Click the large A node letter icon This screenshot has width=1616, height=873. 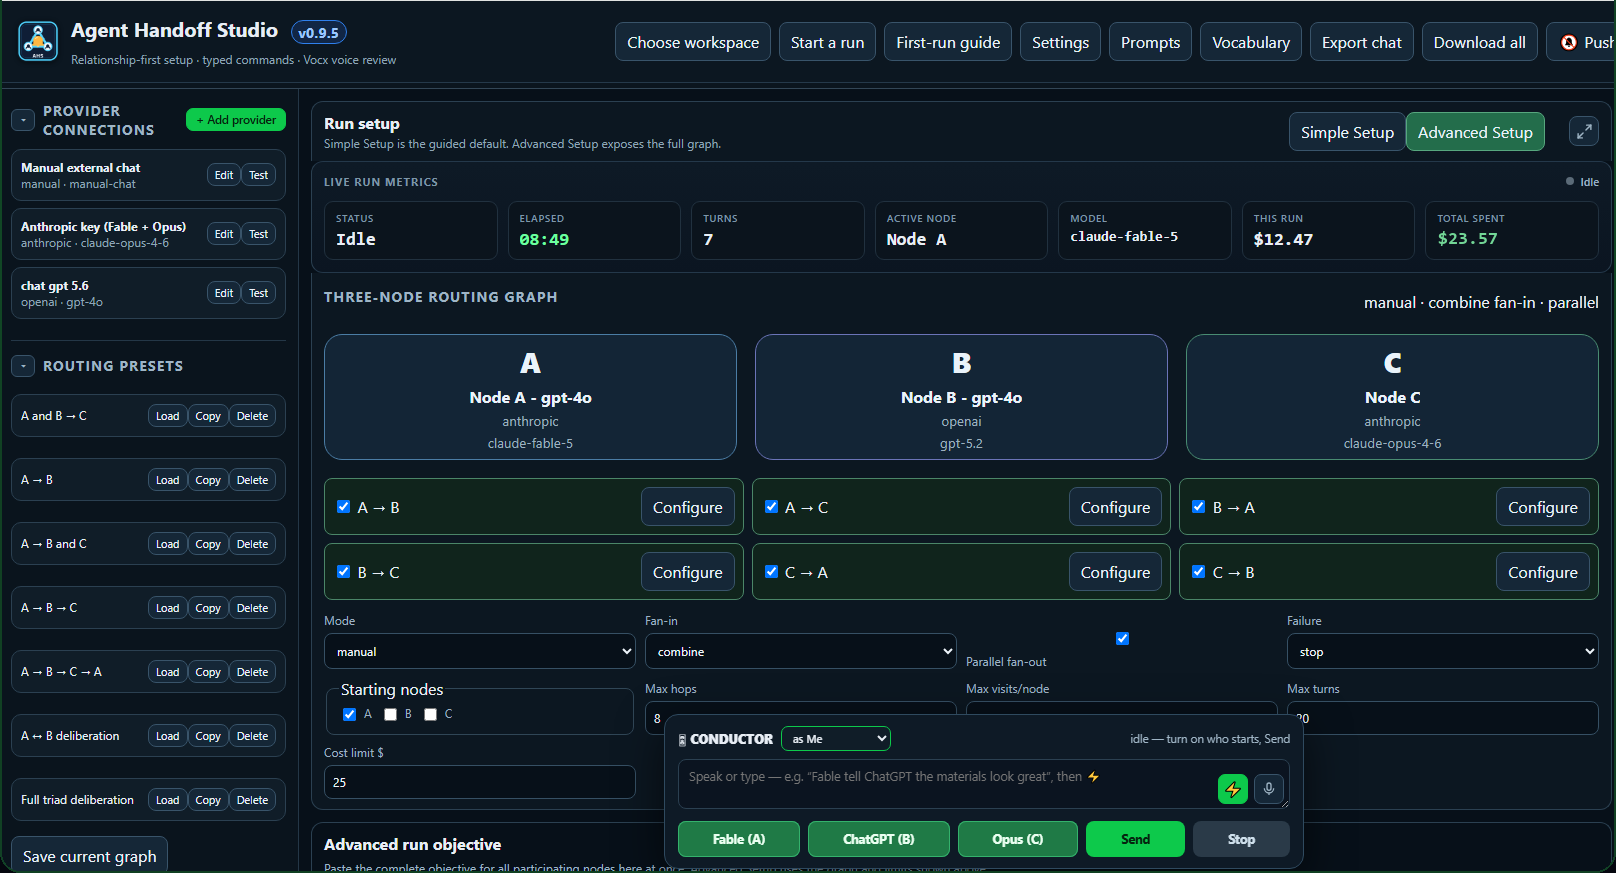(530, 363)
